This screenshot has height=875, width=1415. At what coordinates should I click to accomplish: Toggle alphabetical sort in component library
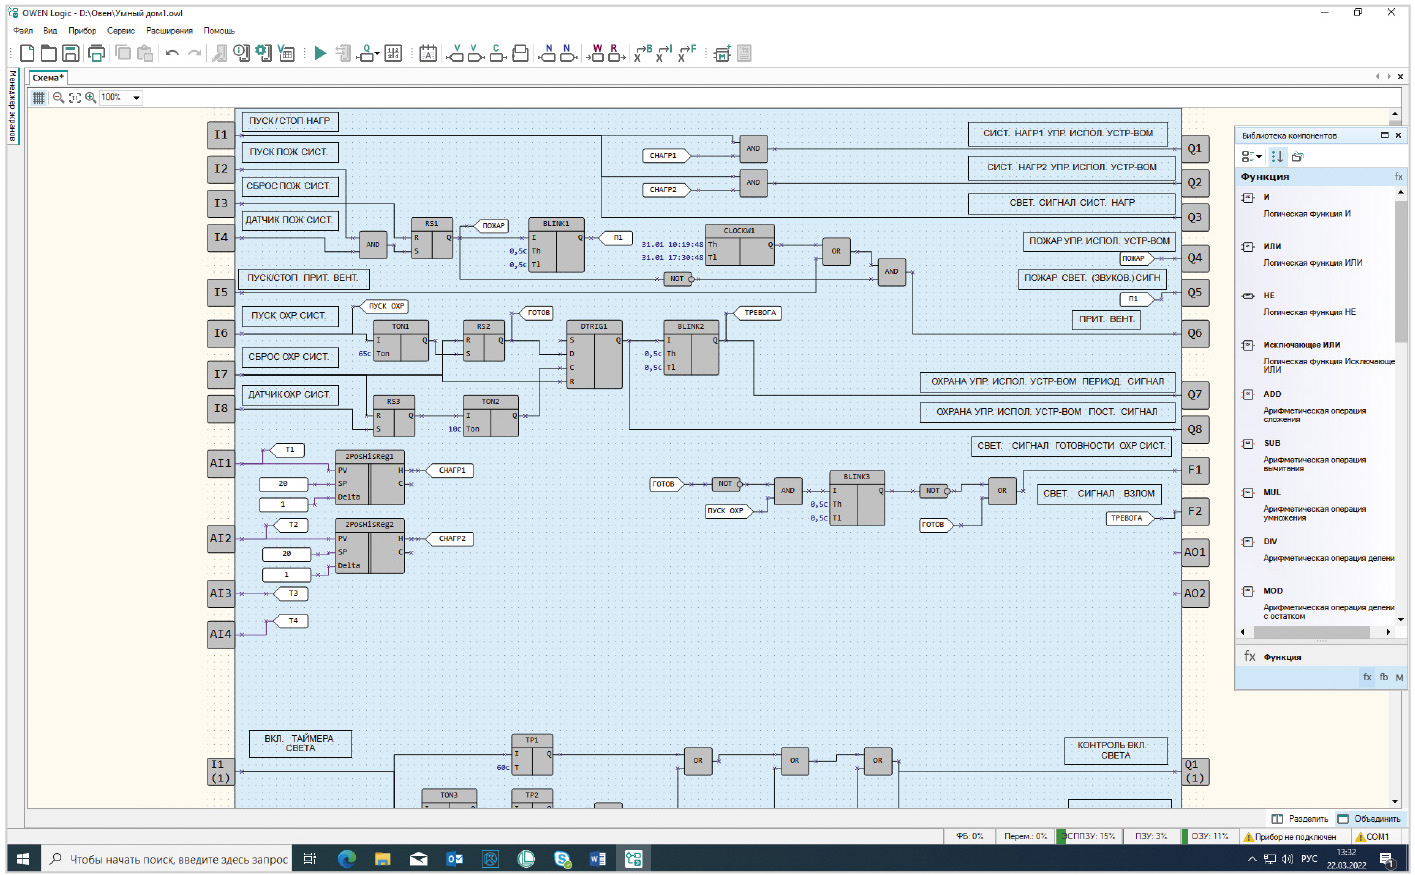pyautogui.click(x=1277, y=156)
